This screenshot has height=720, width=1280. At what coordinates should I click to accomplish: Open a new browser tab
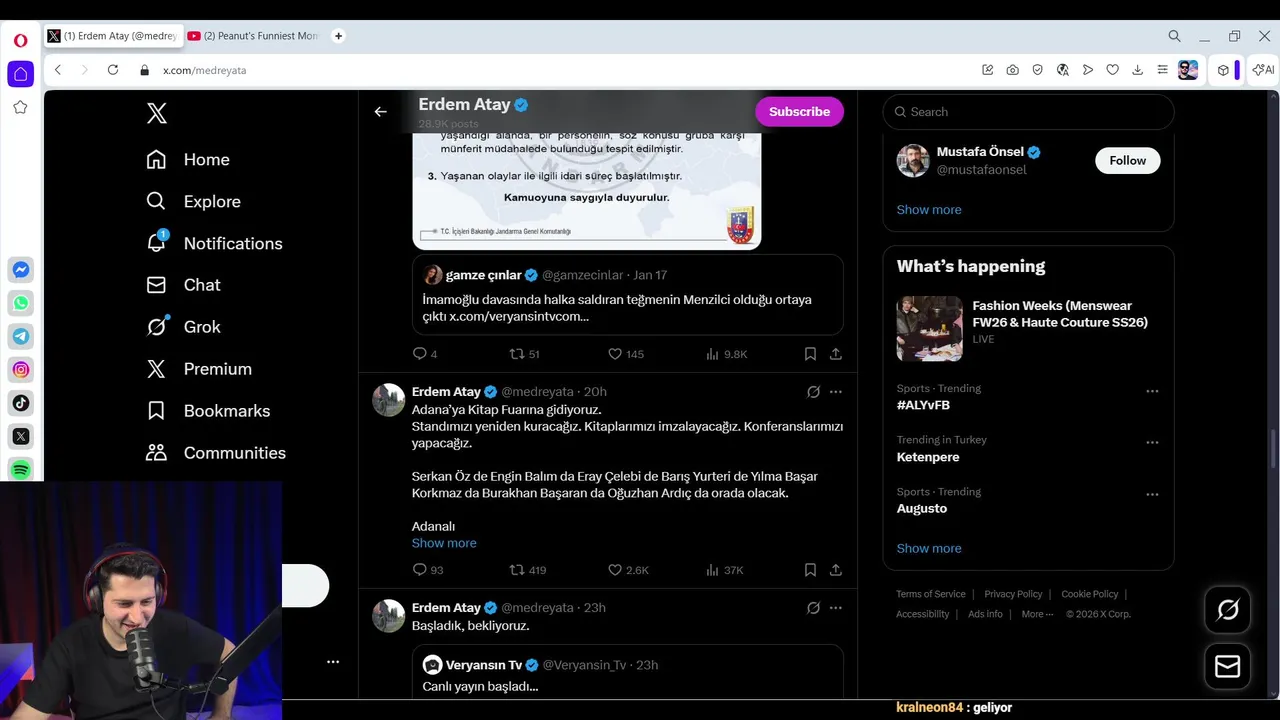click(338, 36)
